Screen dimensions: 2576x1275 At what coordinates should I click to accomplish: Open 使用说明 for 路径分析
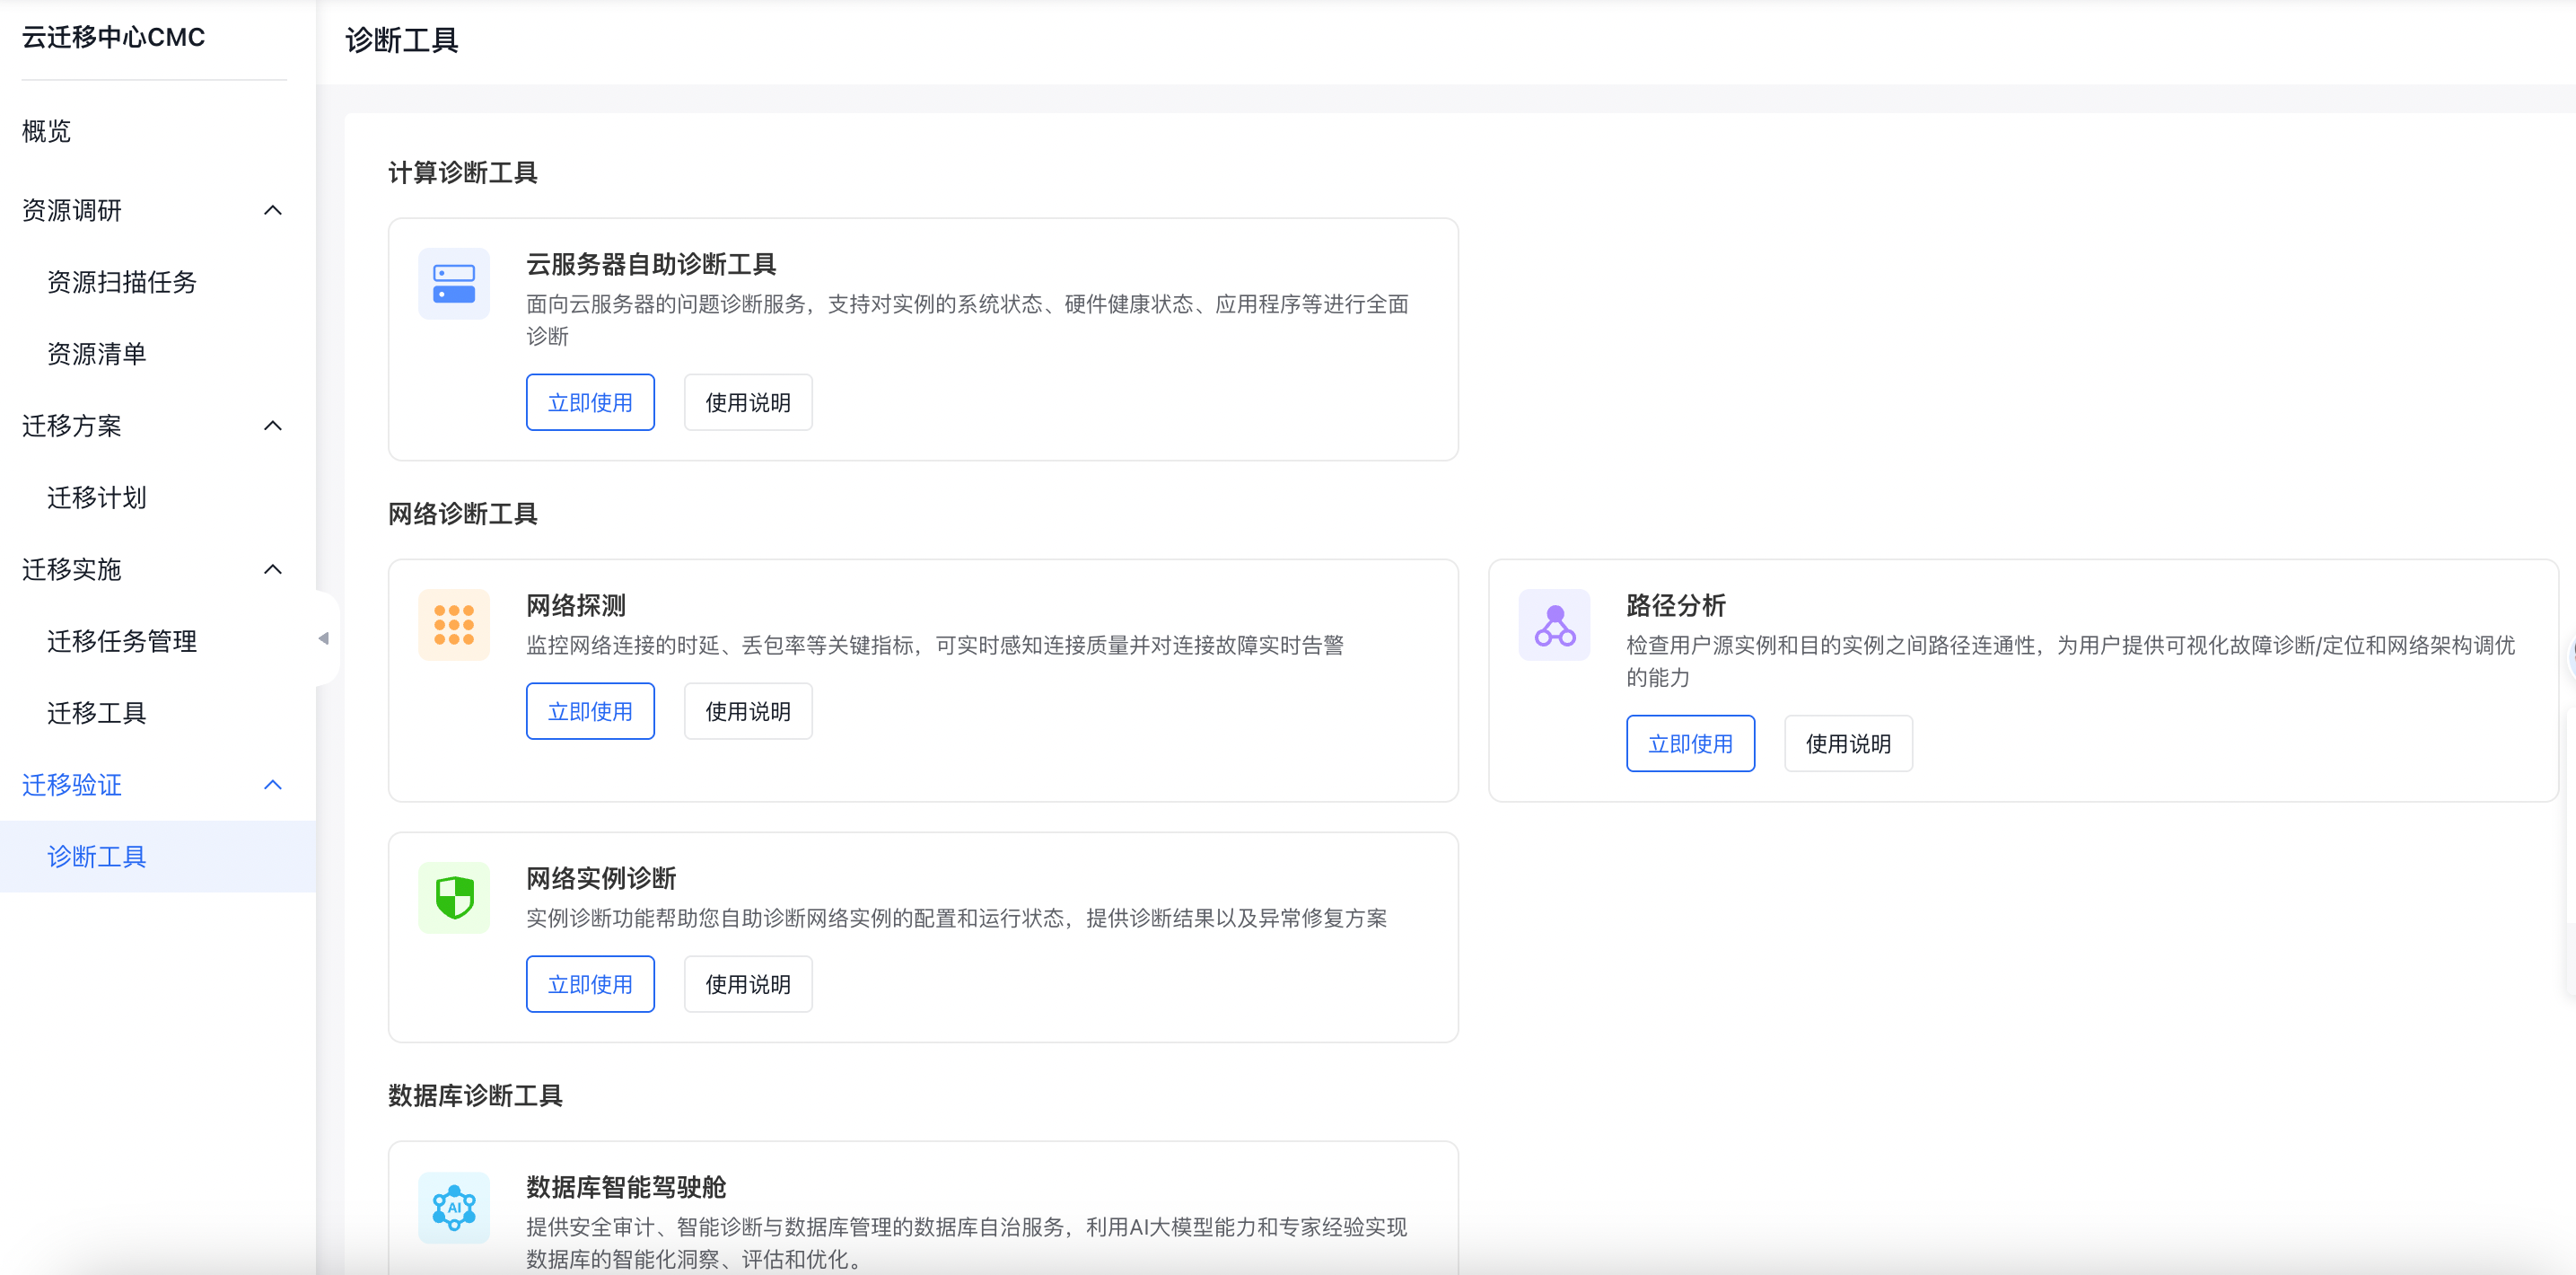point(1848,744)
